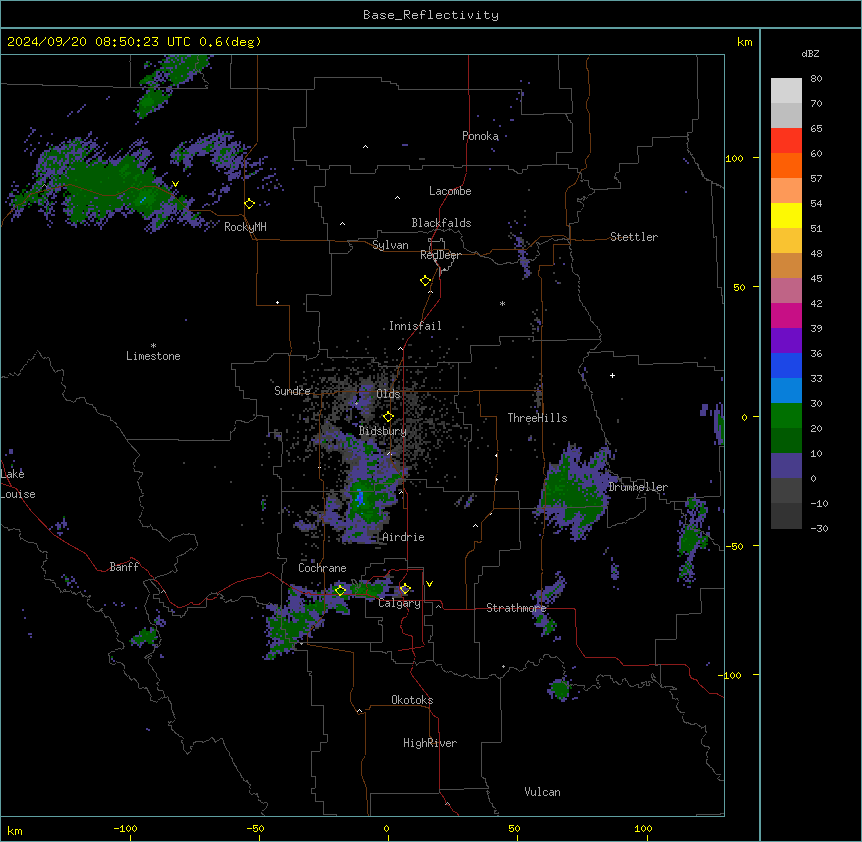This screenshot has height=842, width=862.
Task: Select the HighRiver label
Action: click(430, 743)
